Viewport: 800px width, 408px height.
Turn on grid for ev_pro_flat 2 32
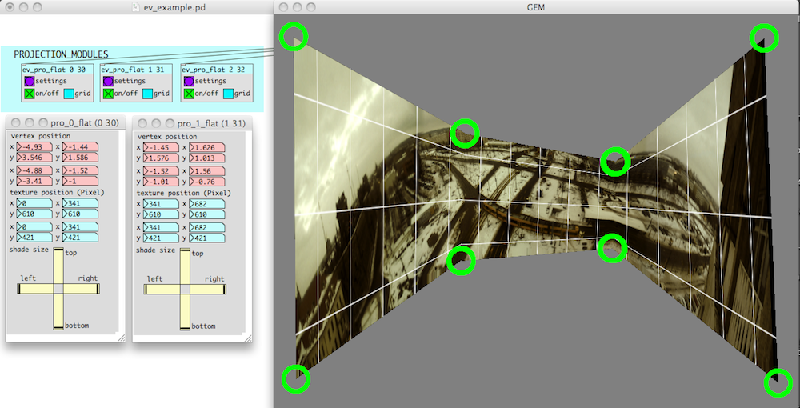coord(228,93)
